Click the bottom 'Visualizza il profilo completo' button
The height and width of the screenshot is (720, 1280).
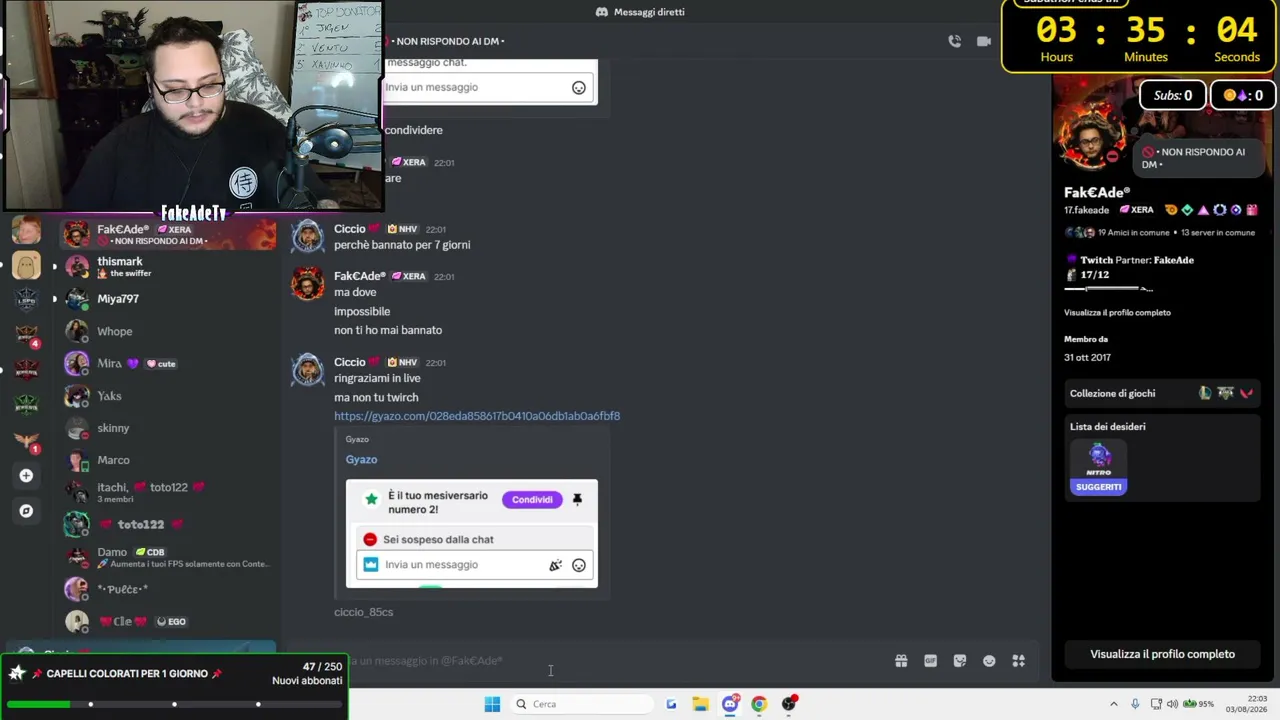1162,654
